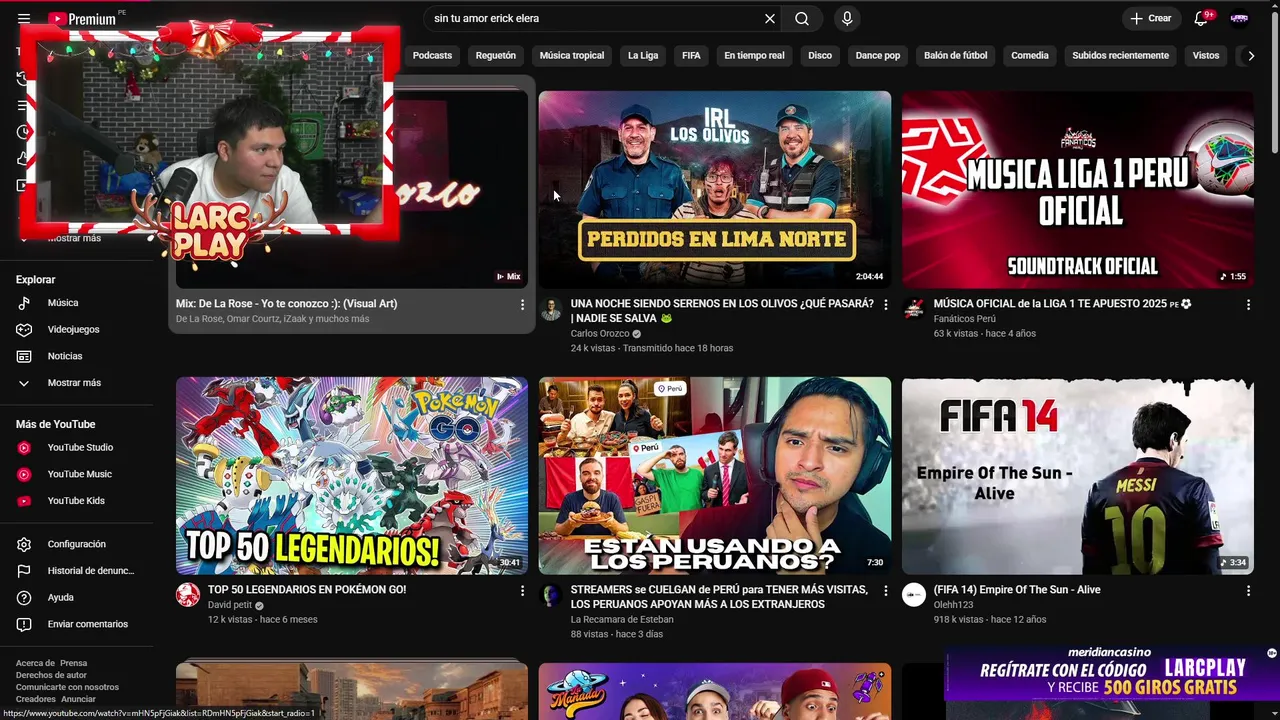Open Noticias in the sidebar

pos(77,356)
